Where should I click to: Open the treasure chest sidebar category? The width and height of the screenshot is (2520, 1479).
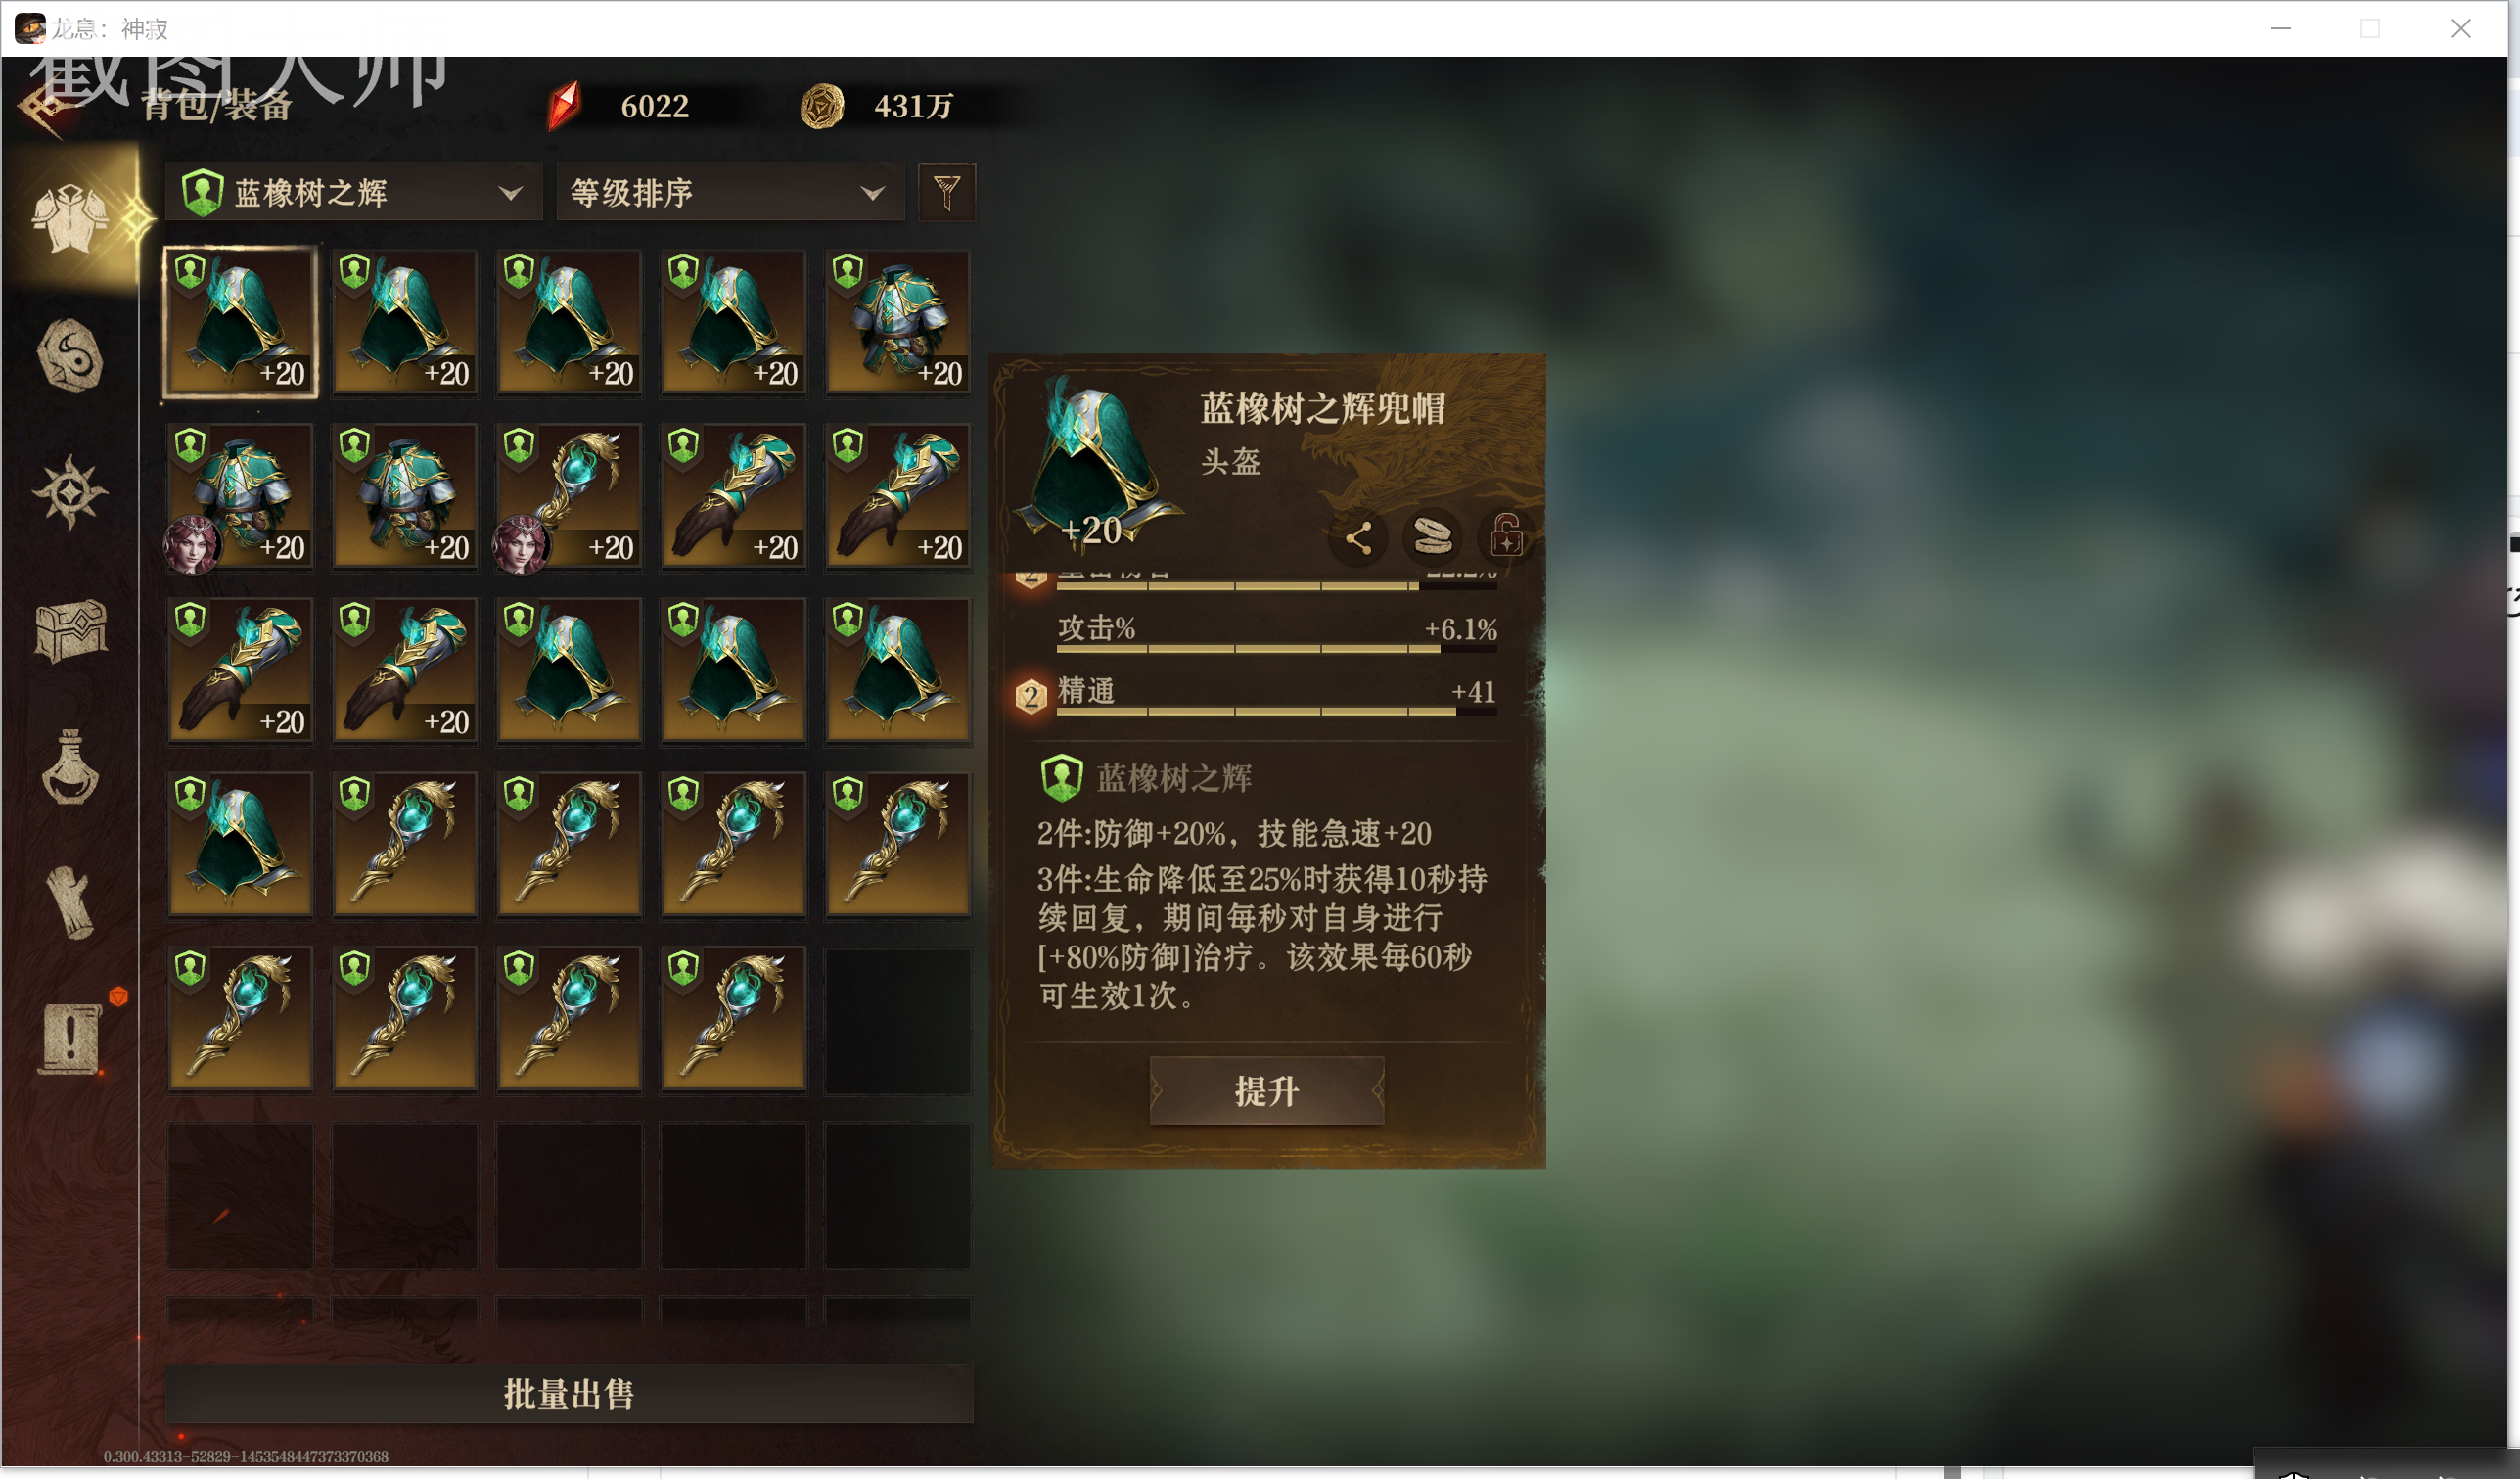click(x=70, y=630)
